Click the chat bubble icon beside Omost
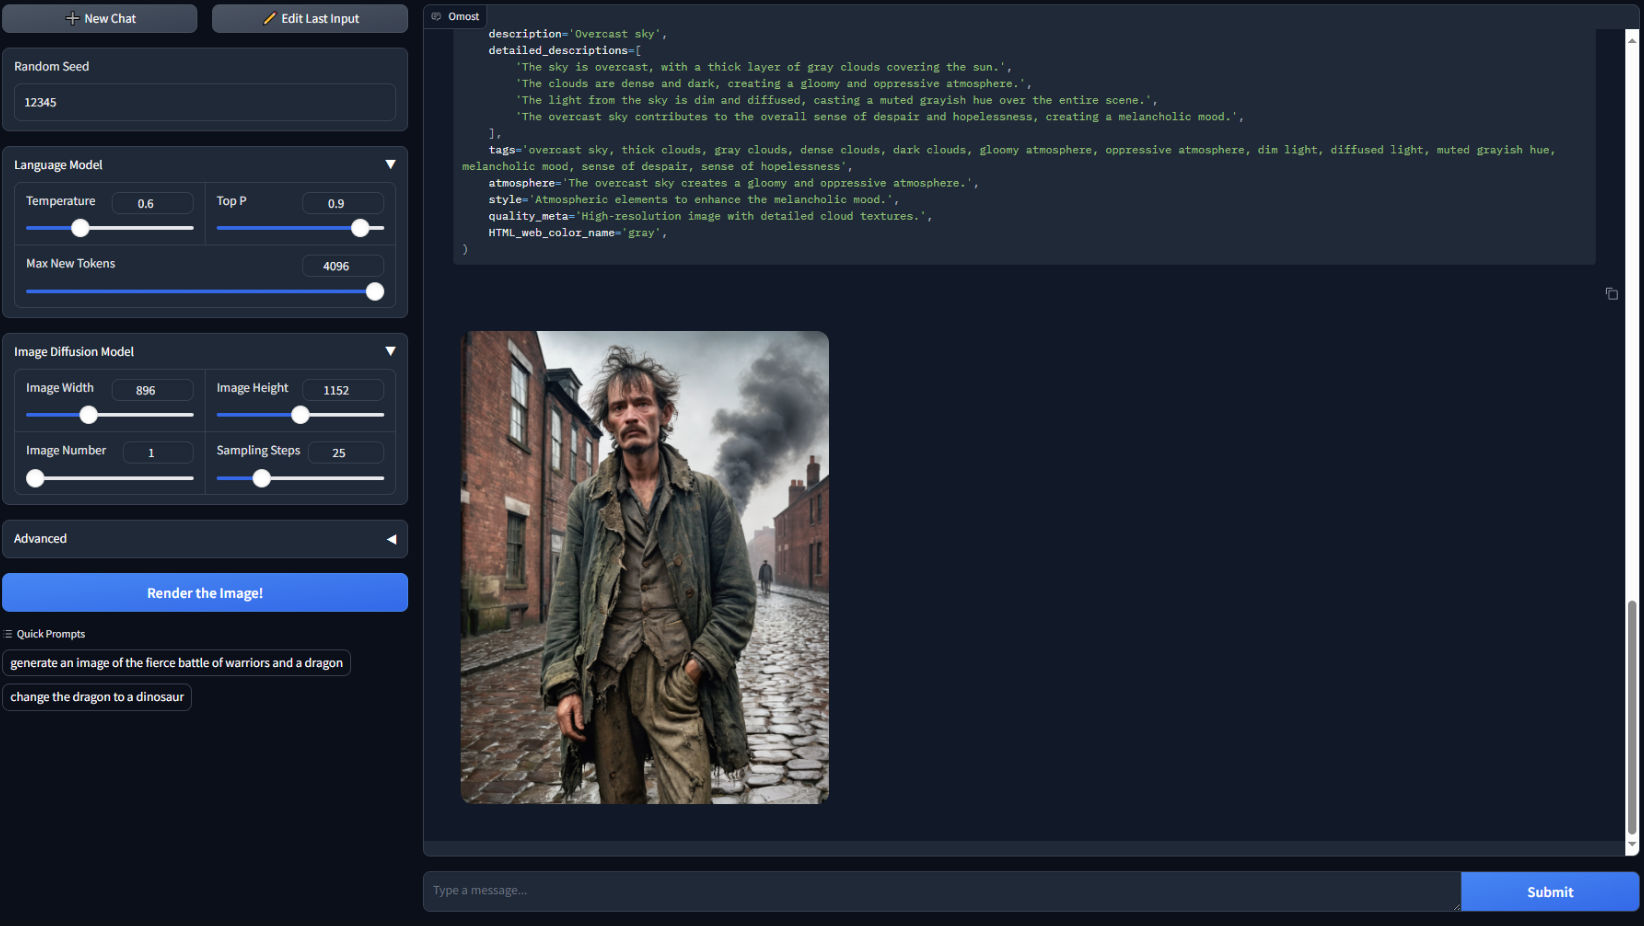Image resolution: width=1644 pixels, height=926 pixels. click(x=434, y=16)
